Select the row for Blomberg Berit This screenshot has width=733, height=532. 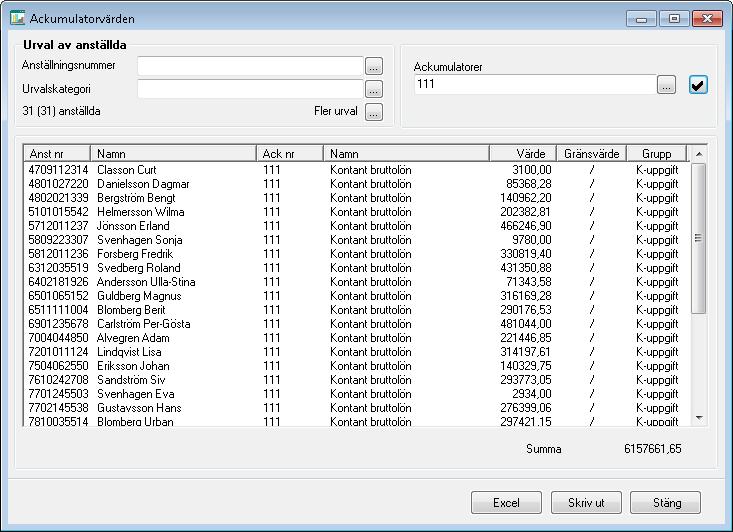pos(357,310)
